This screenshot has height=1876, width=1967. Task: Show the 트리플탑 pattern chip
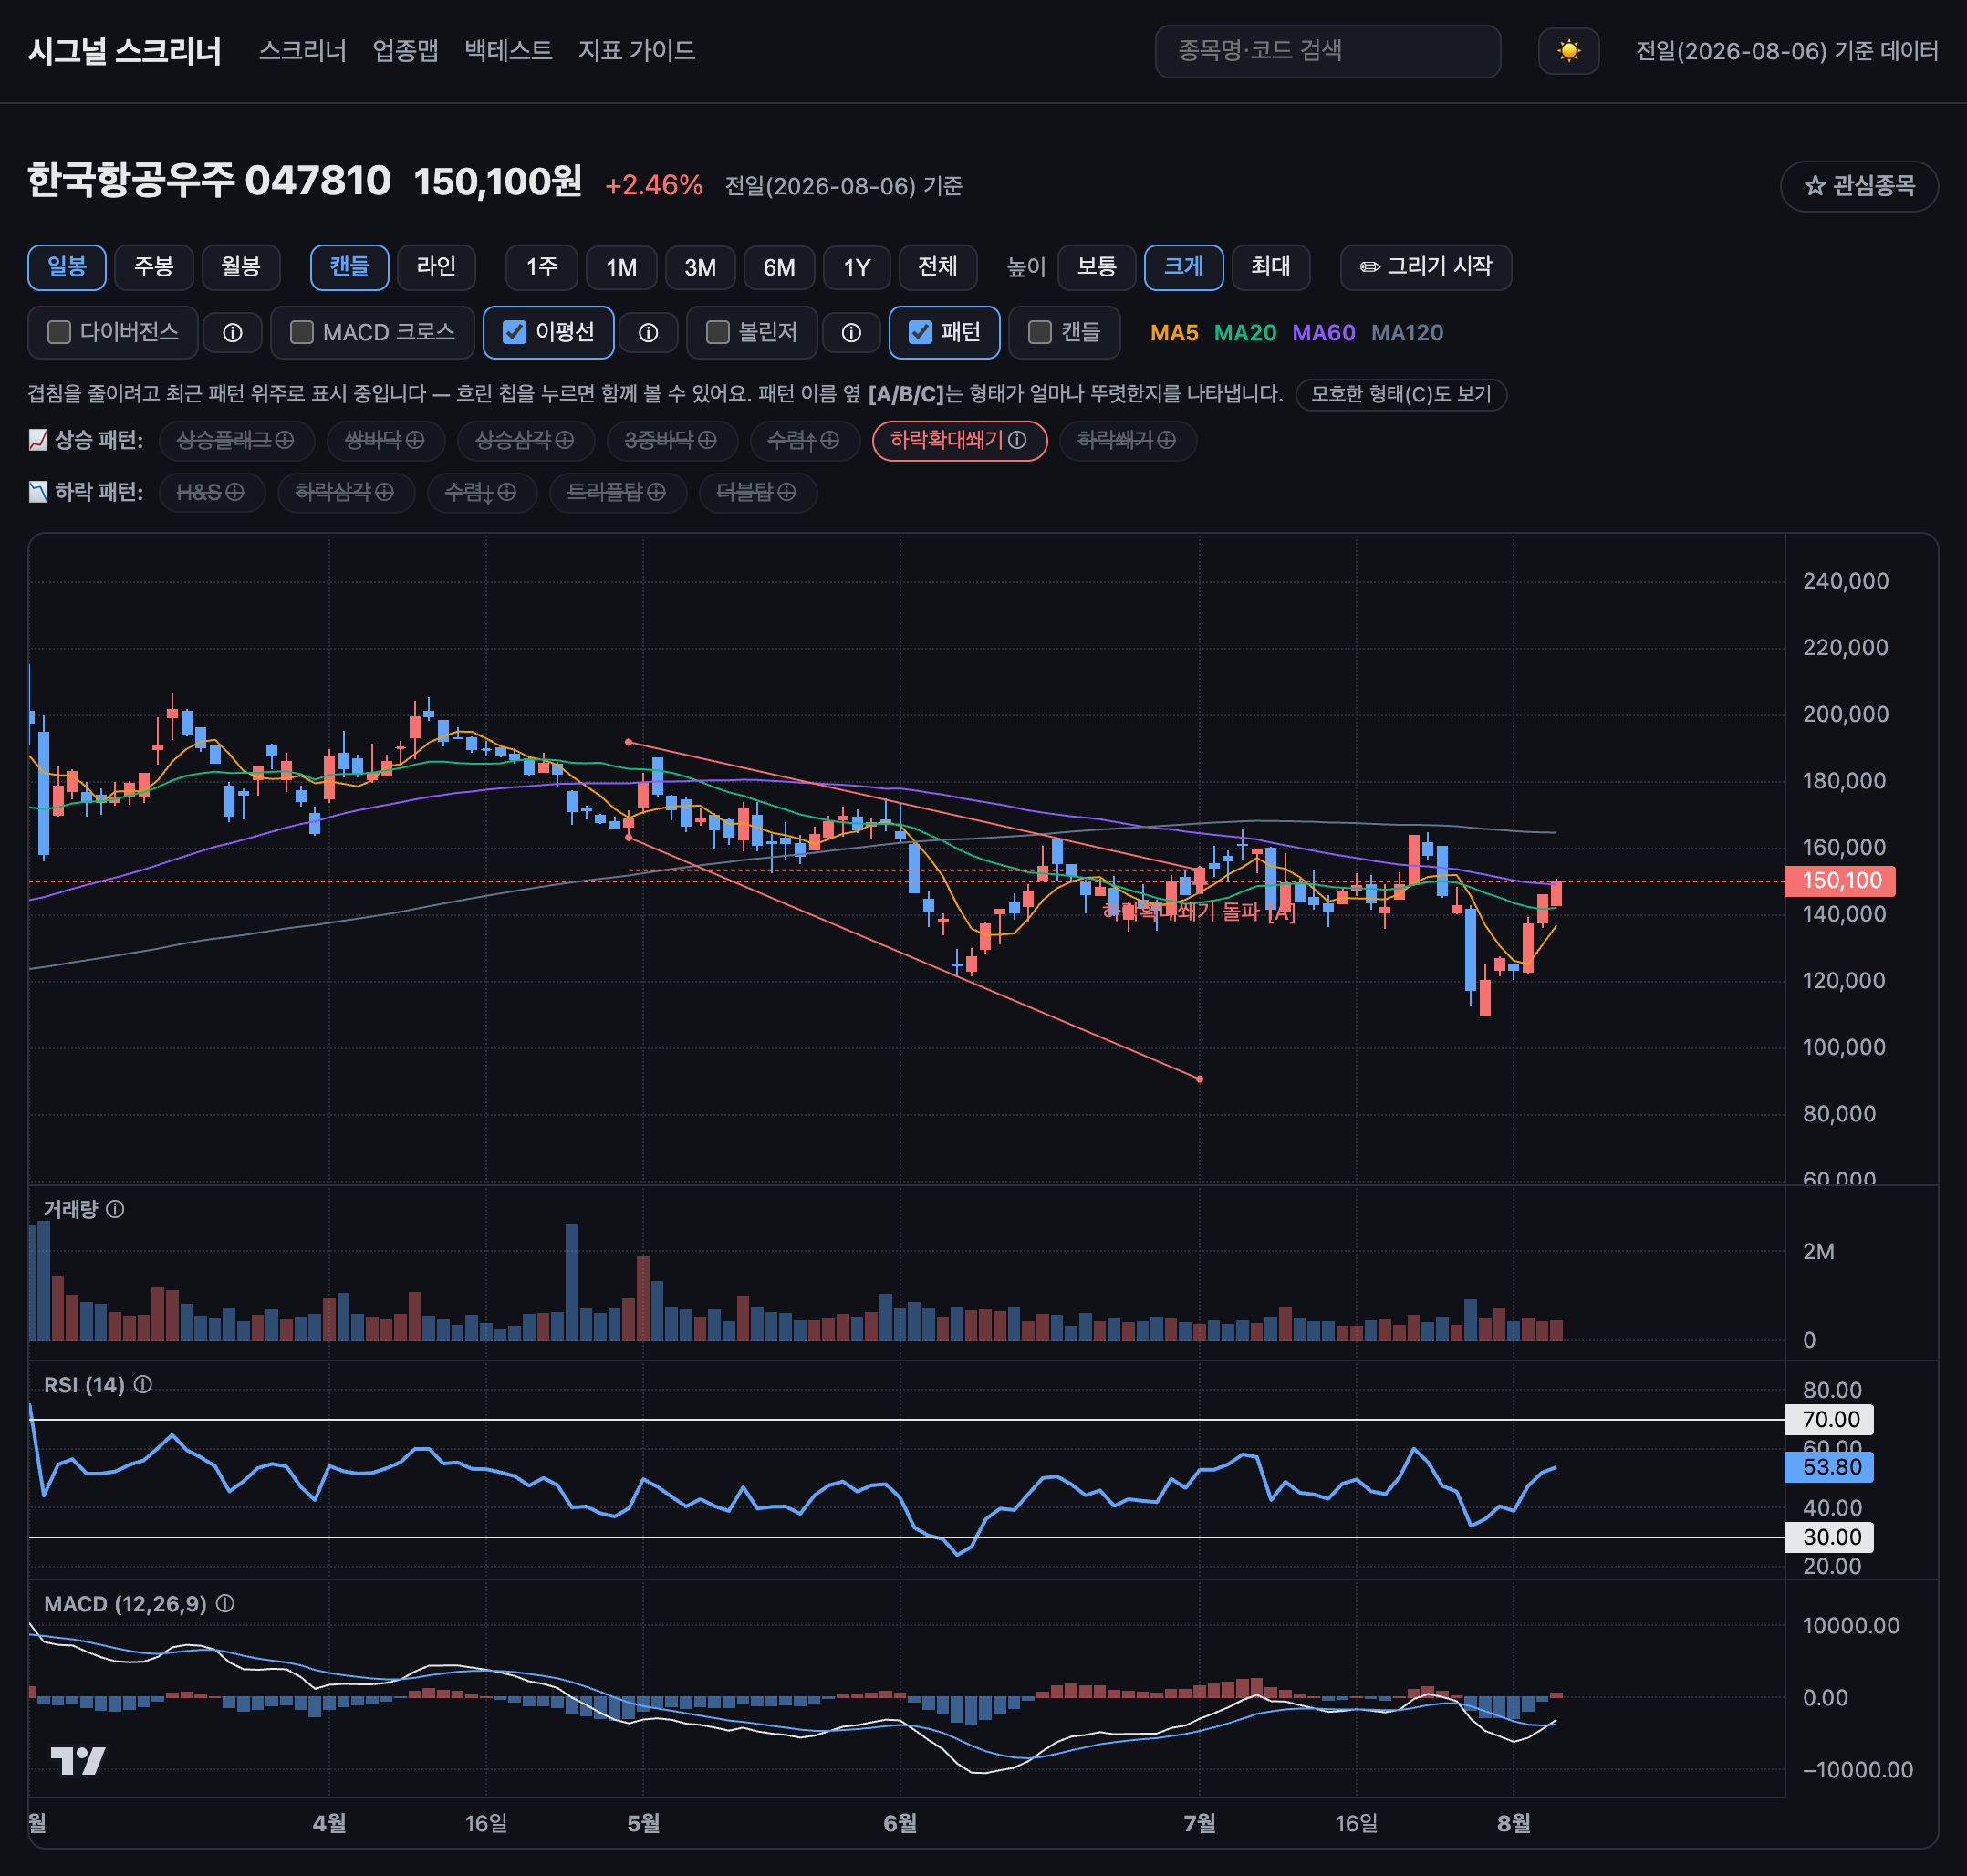(x=617, y=492)
